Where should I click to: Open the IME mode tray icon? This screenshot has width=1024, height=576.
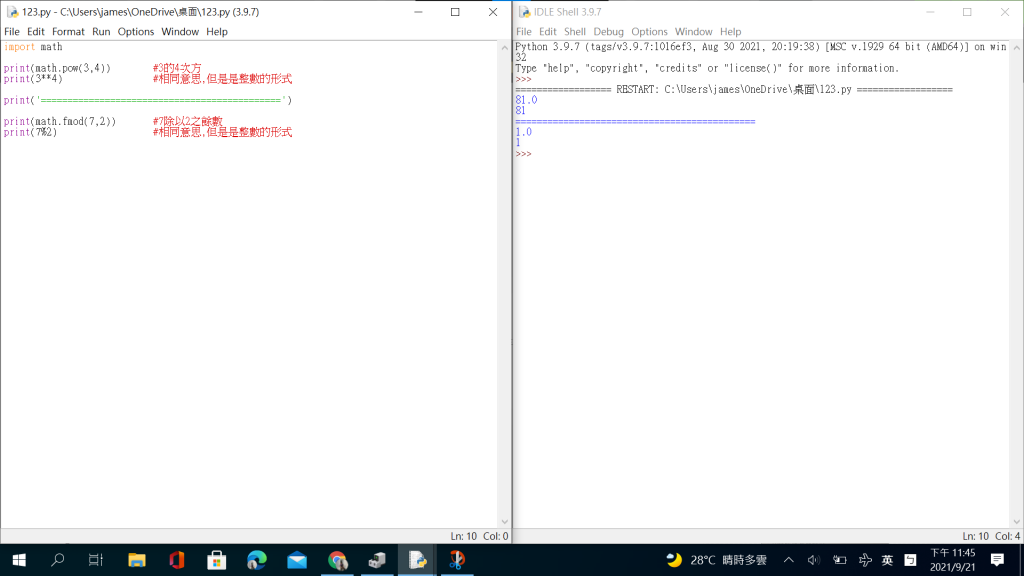point(910,560)
